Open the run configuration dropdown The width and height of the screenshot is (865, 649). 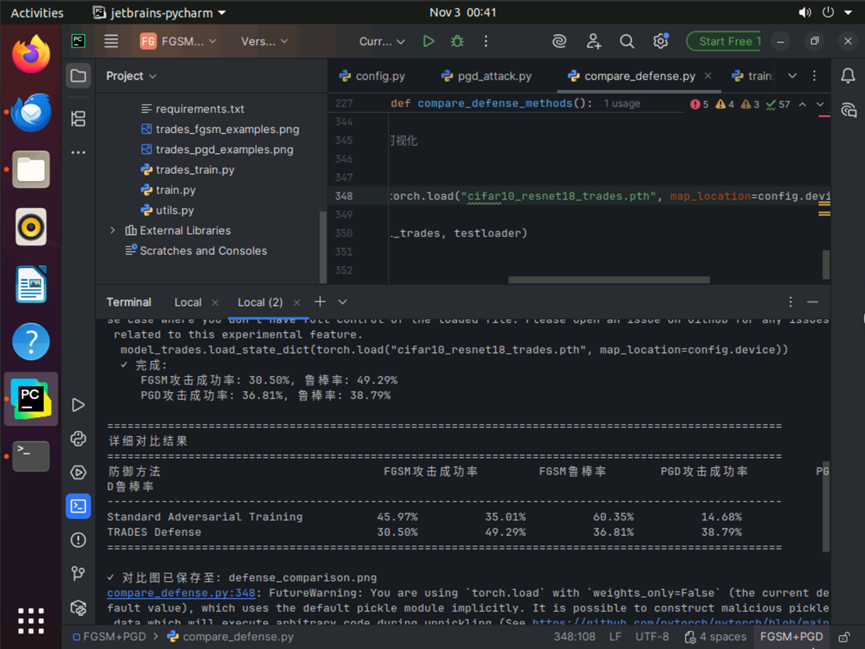[x=382, y=41]
